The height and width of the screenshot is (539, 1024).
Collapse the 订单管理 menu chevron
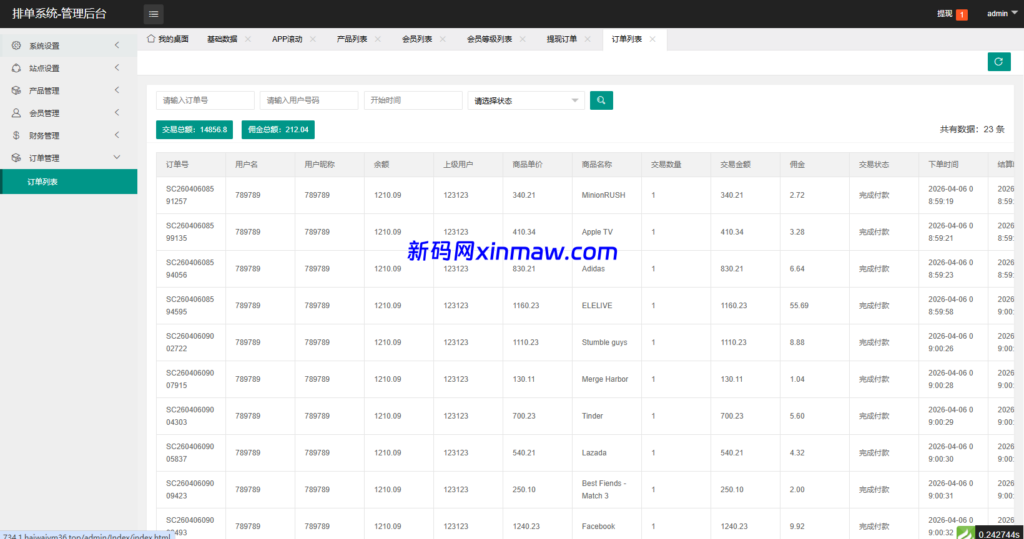117,157
